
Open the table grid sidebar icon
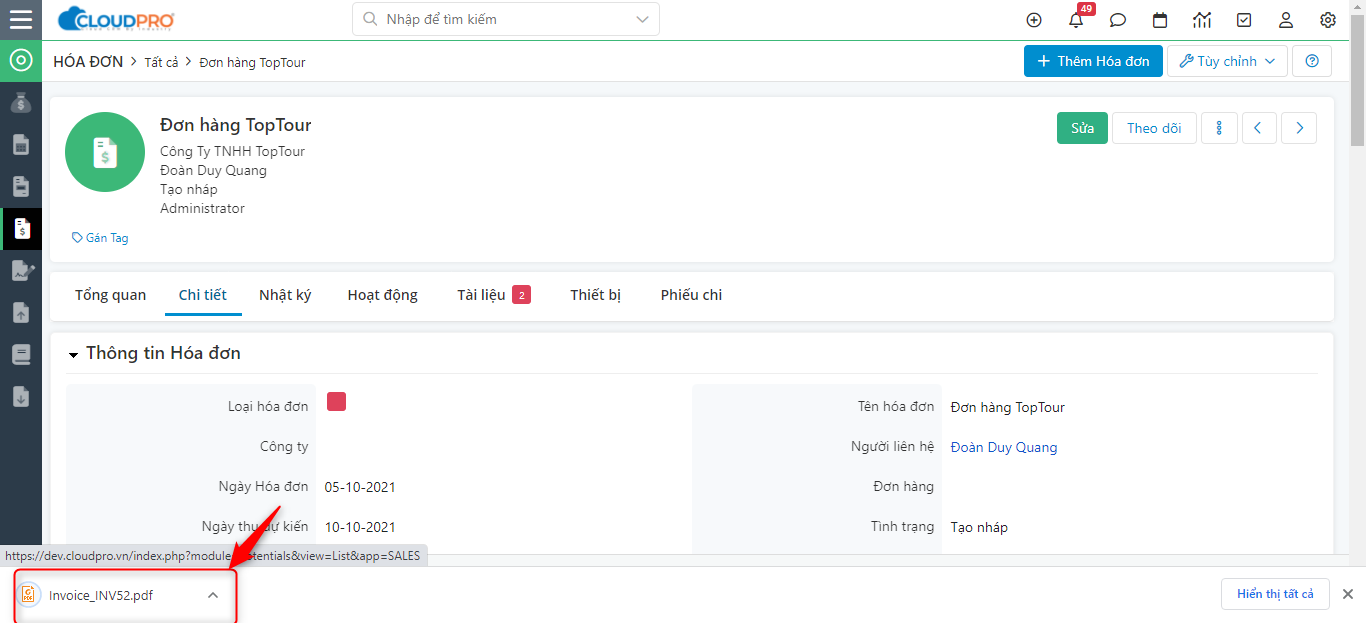(x=21, y=145)
